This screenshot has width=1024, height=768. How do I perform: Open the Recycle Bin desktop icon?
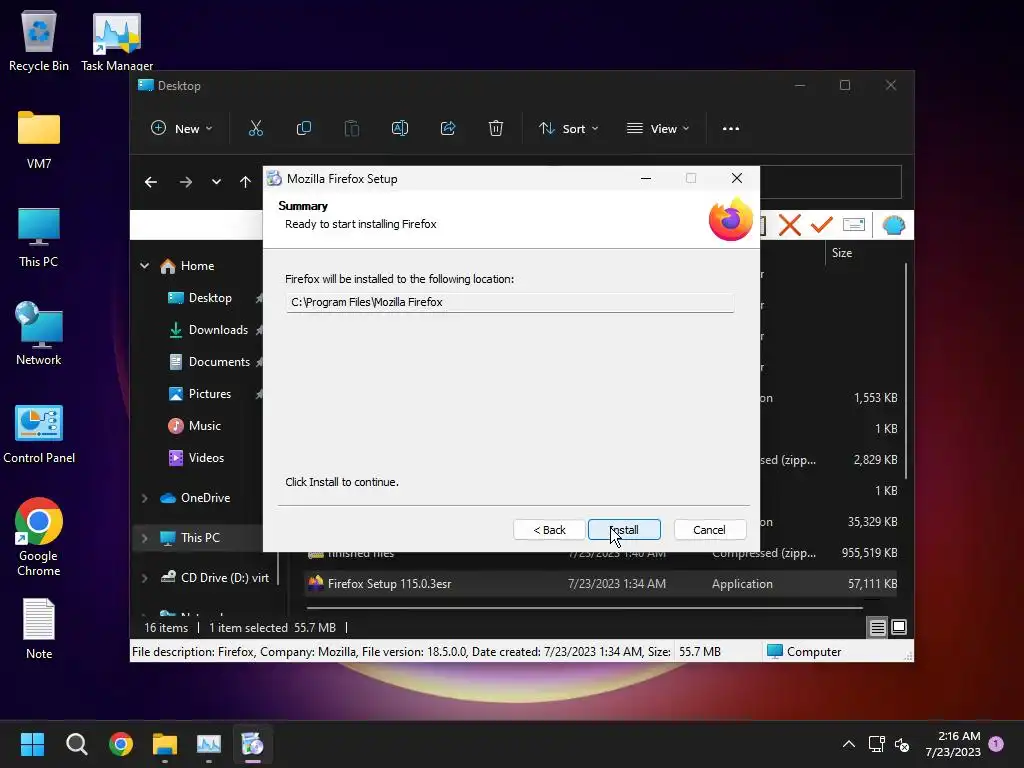pyautogui.click(x=39, y=41)
